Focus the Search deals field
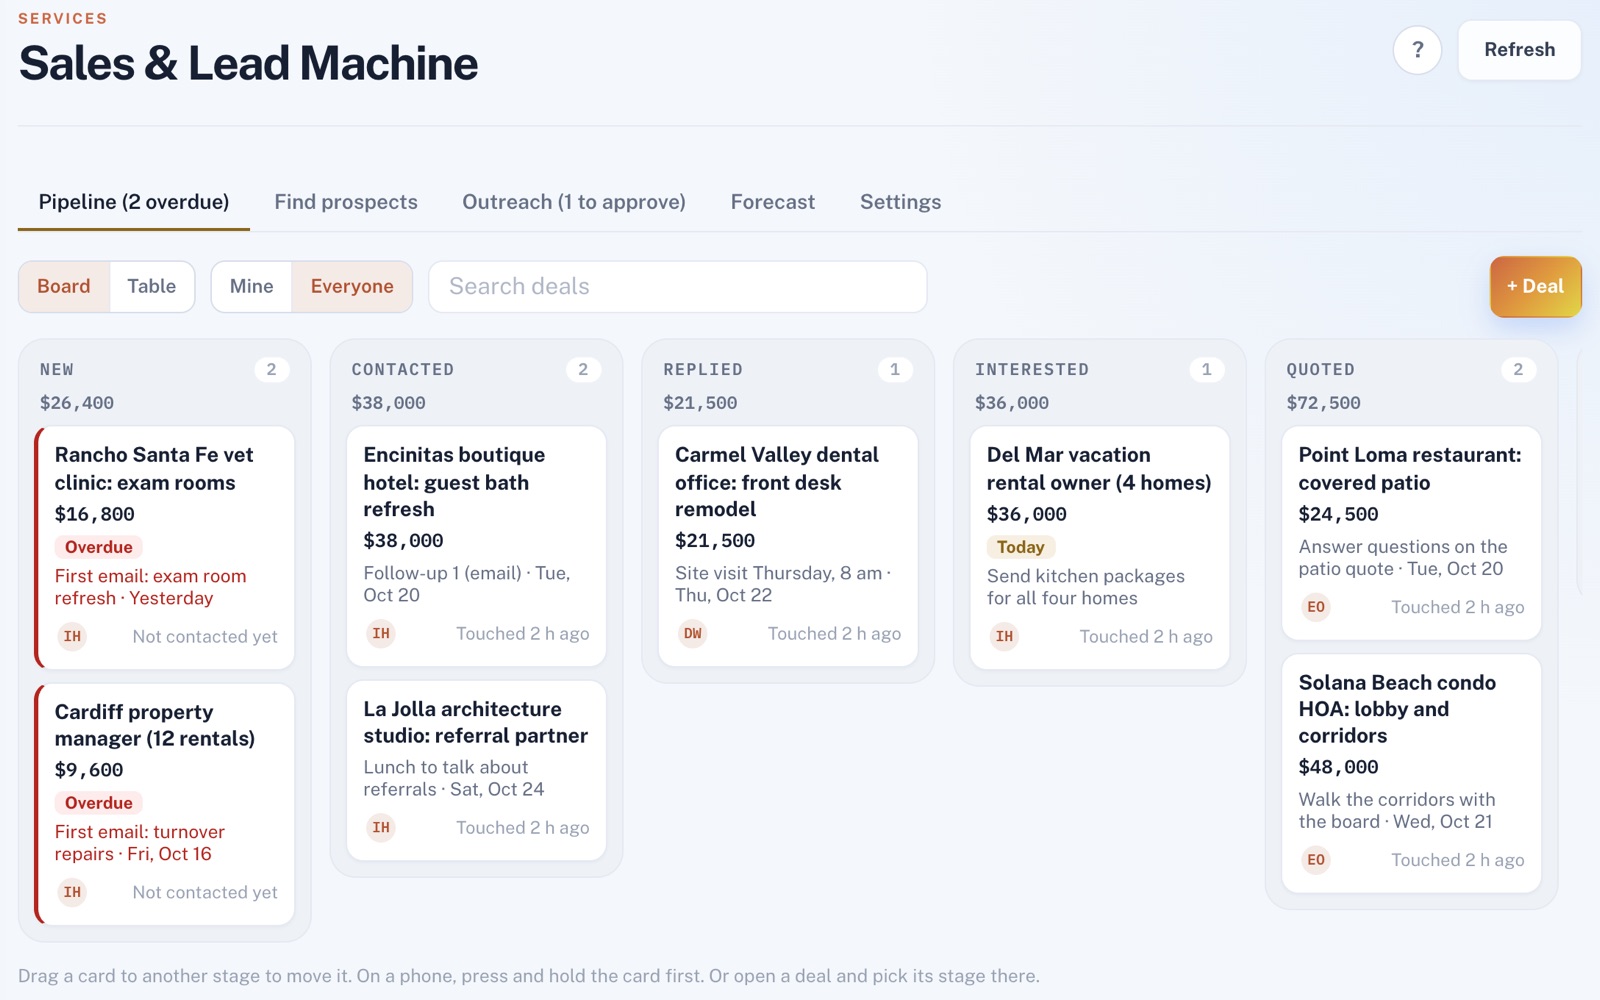 pos(678,287)
